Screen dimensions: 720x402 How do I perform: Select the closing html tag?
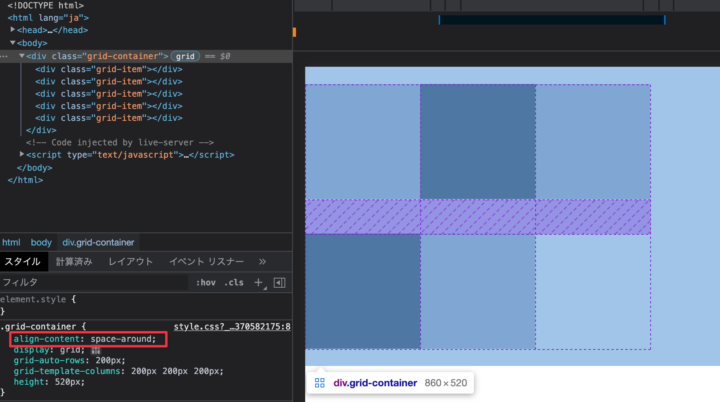(25, 180)
